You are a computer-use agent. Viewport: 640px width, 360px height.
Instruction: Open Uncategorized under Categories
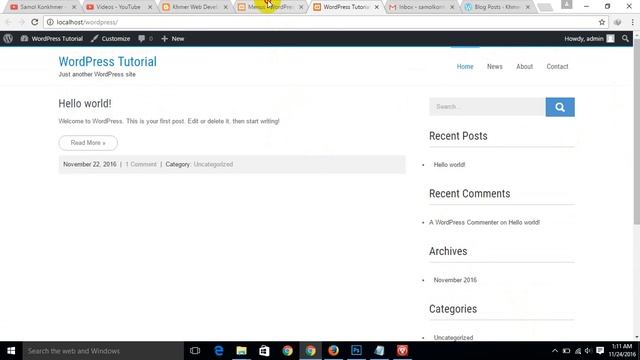coord(453,338)
